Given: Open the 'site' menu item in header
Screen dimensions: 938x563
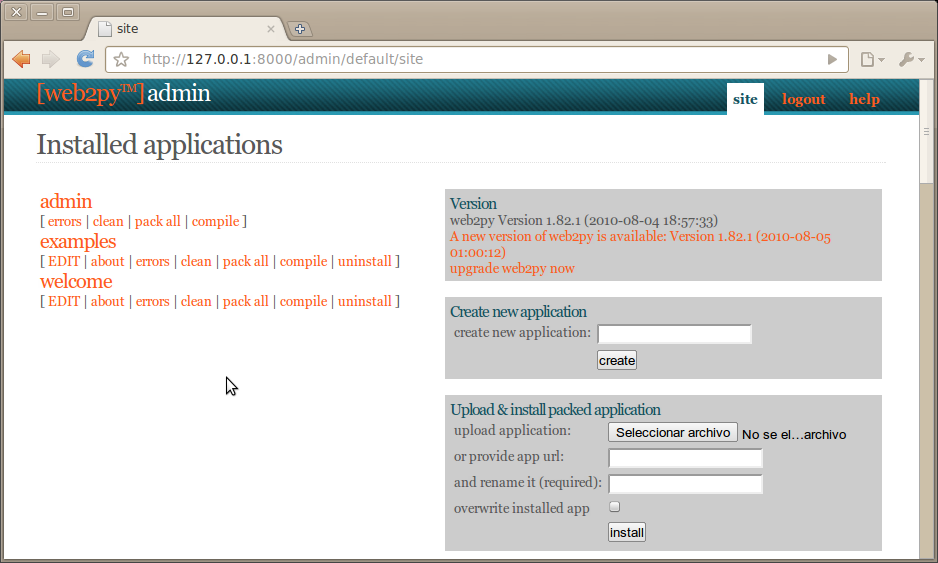Looking at the screenshot, I should pos(745,99).
